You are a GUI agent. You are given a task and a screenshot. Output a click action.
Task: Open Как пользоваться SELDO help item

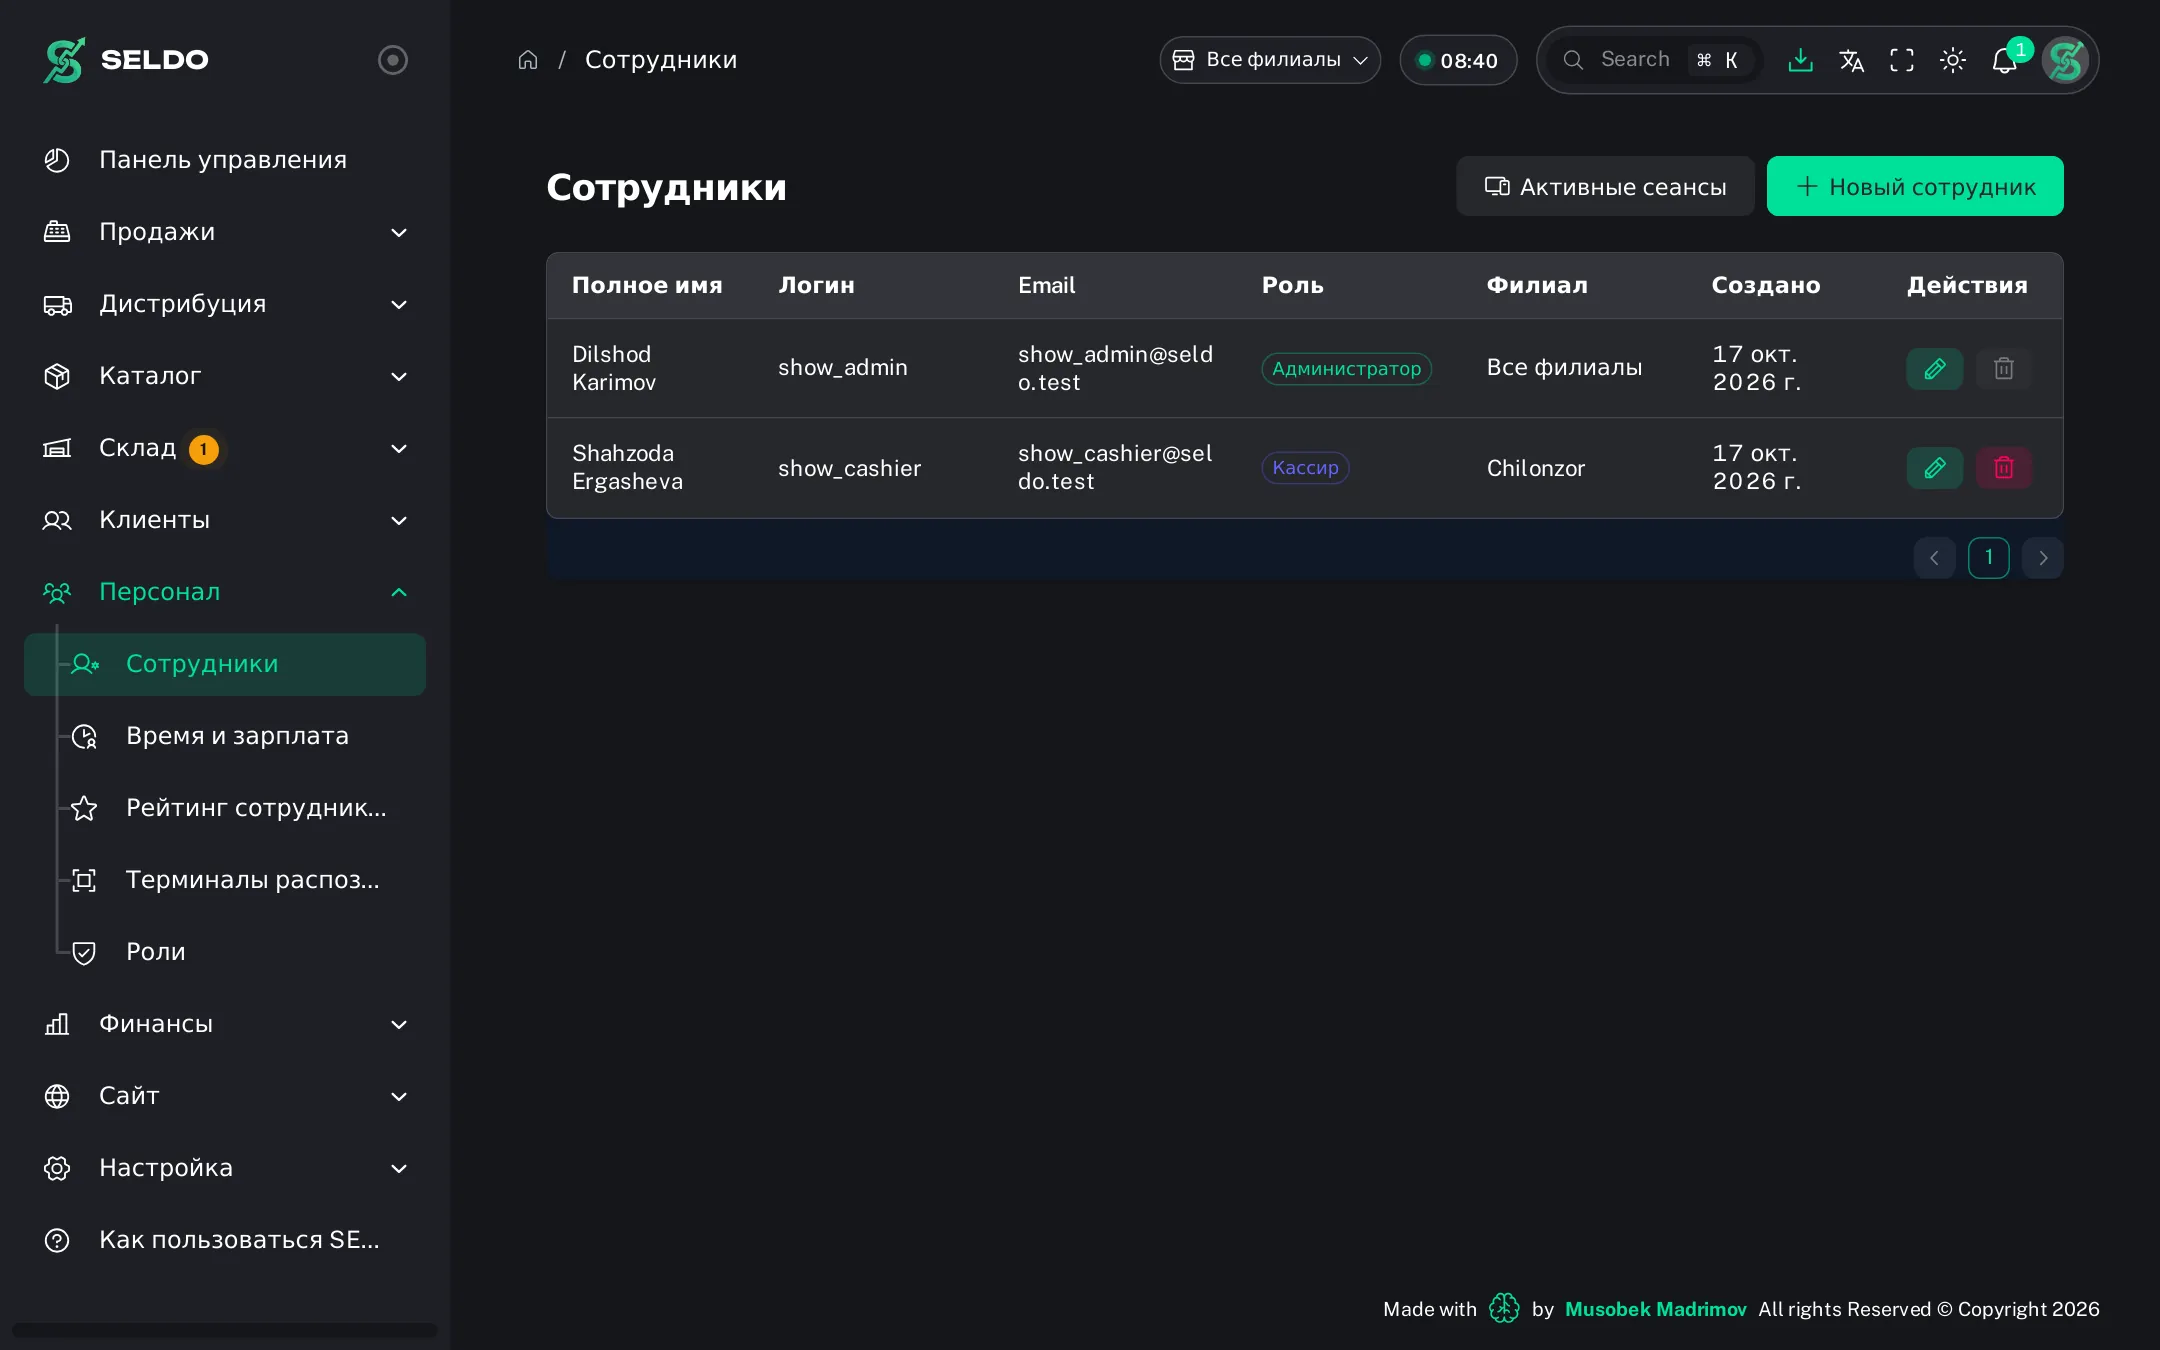pos(225,1240)
